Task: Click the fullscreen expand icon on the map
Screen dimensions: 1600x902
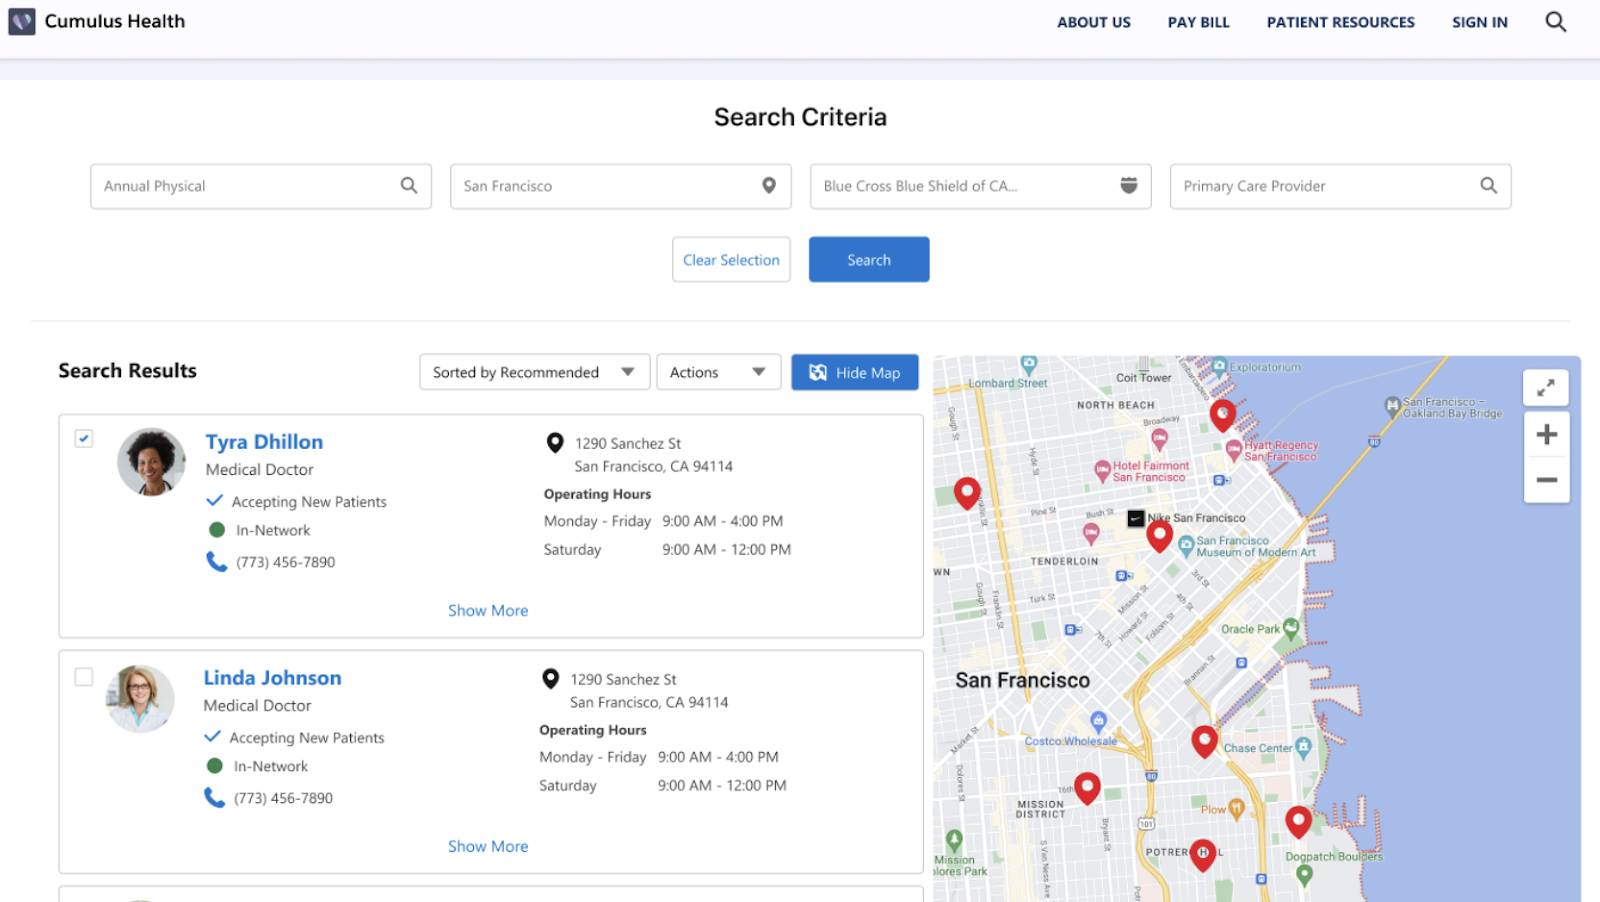Action: point(1546,388)
